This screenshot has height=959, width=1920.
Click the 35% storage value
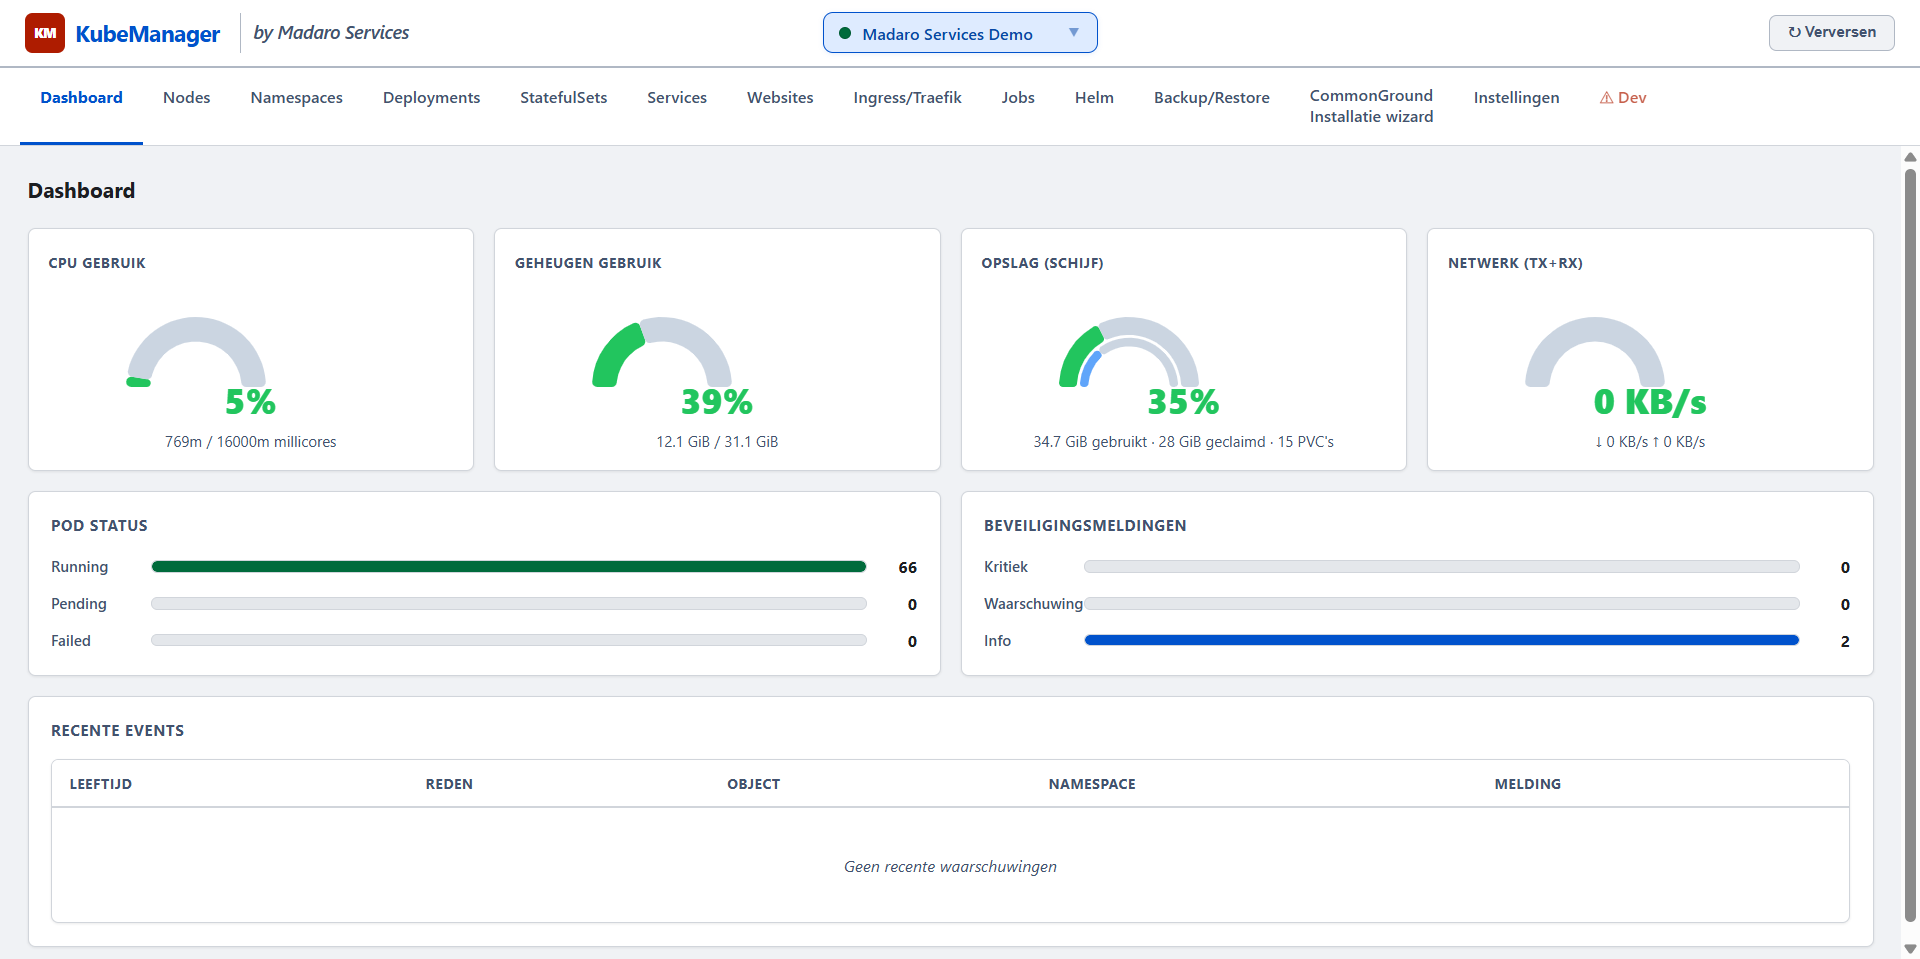(x=1183, y=402)
